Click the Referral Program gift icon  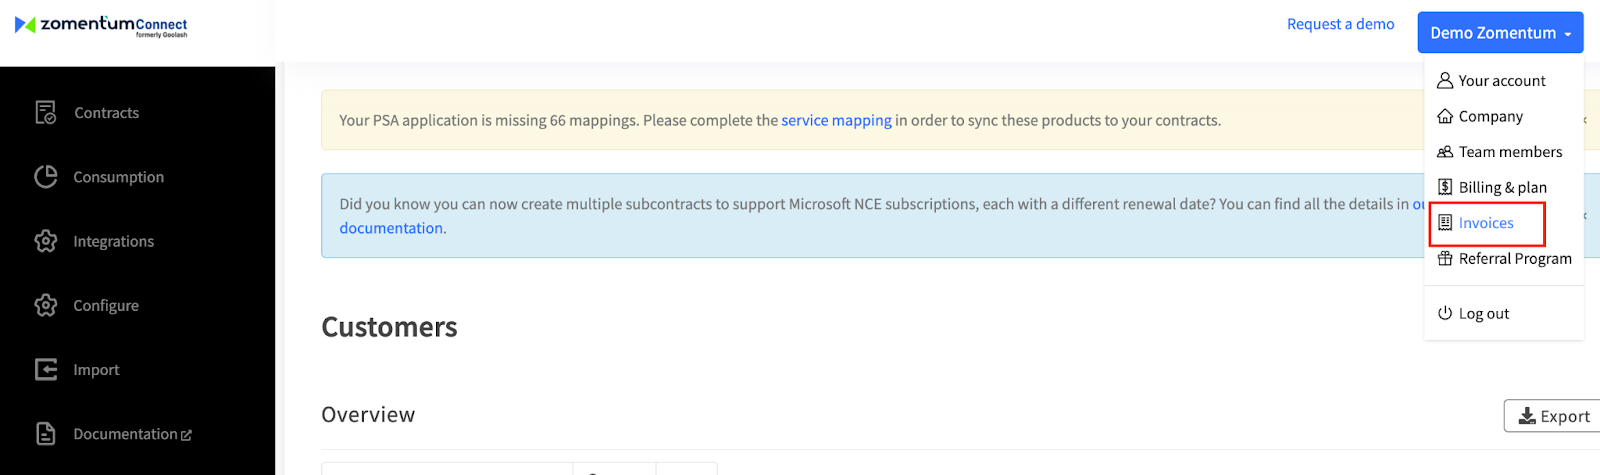1445,258
